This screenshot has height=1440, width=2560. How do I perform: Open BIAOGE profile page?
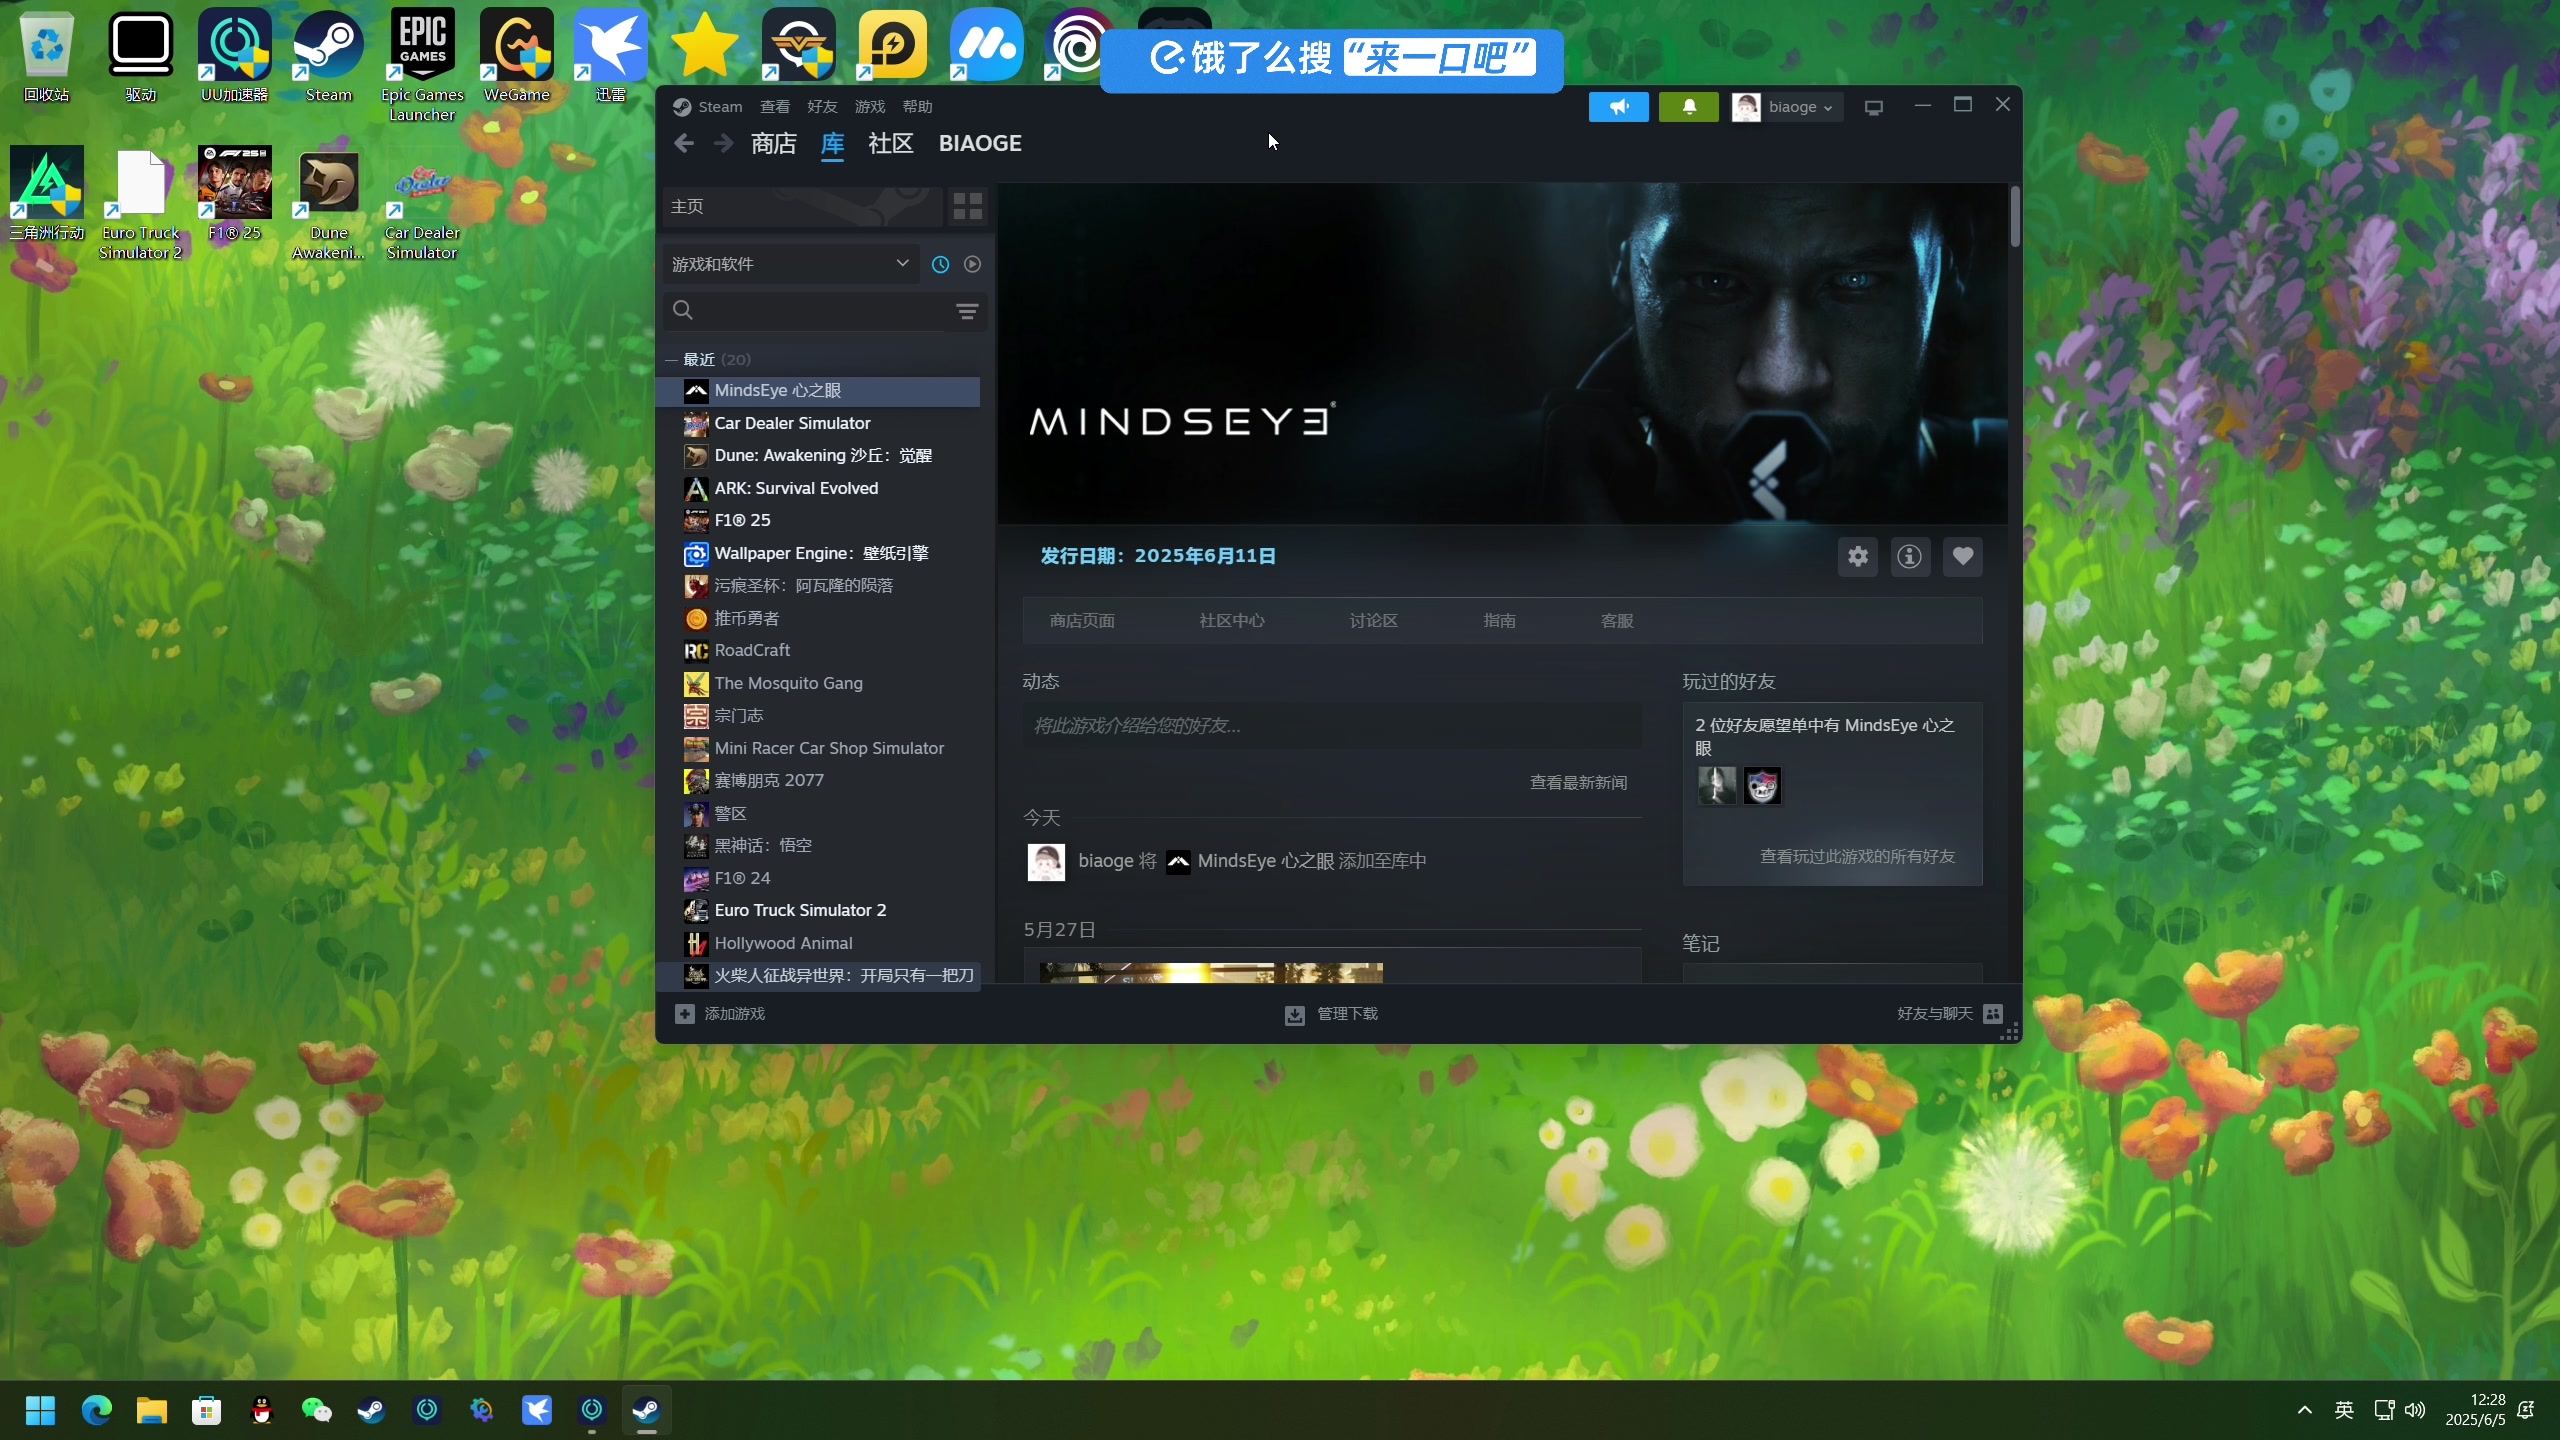[980, 144]
